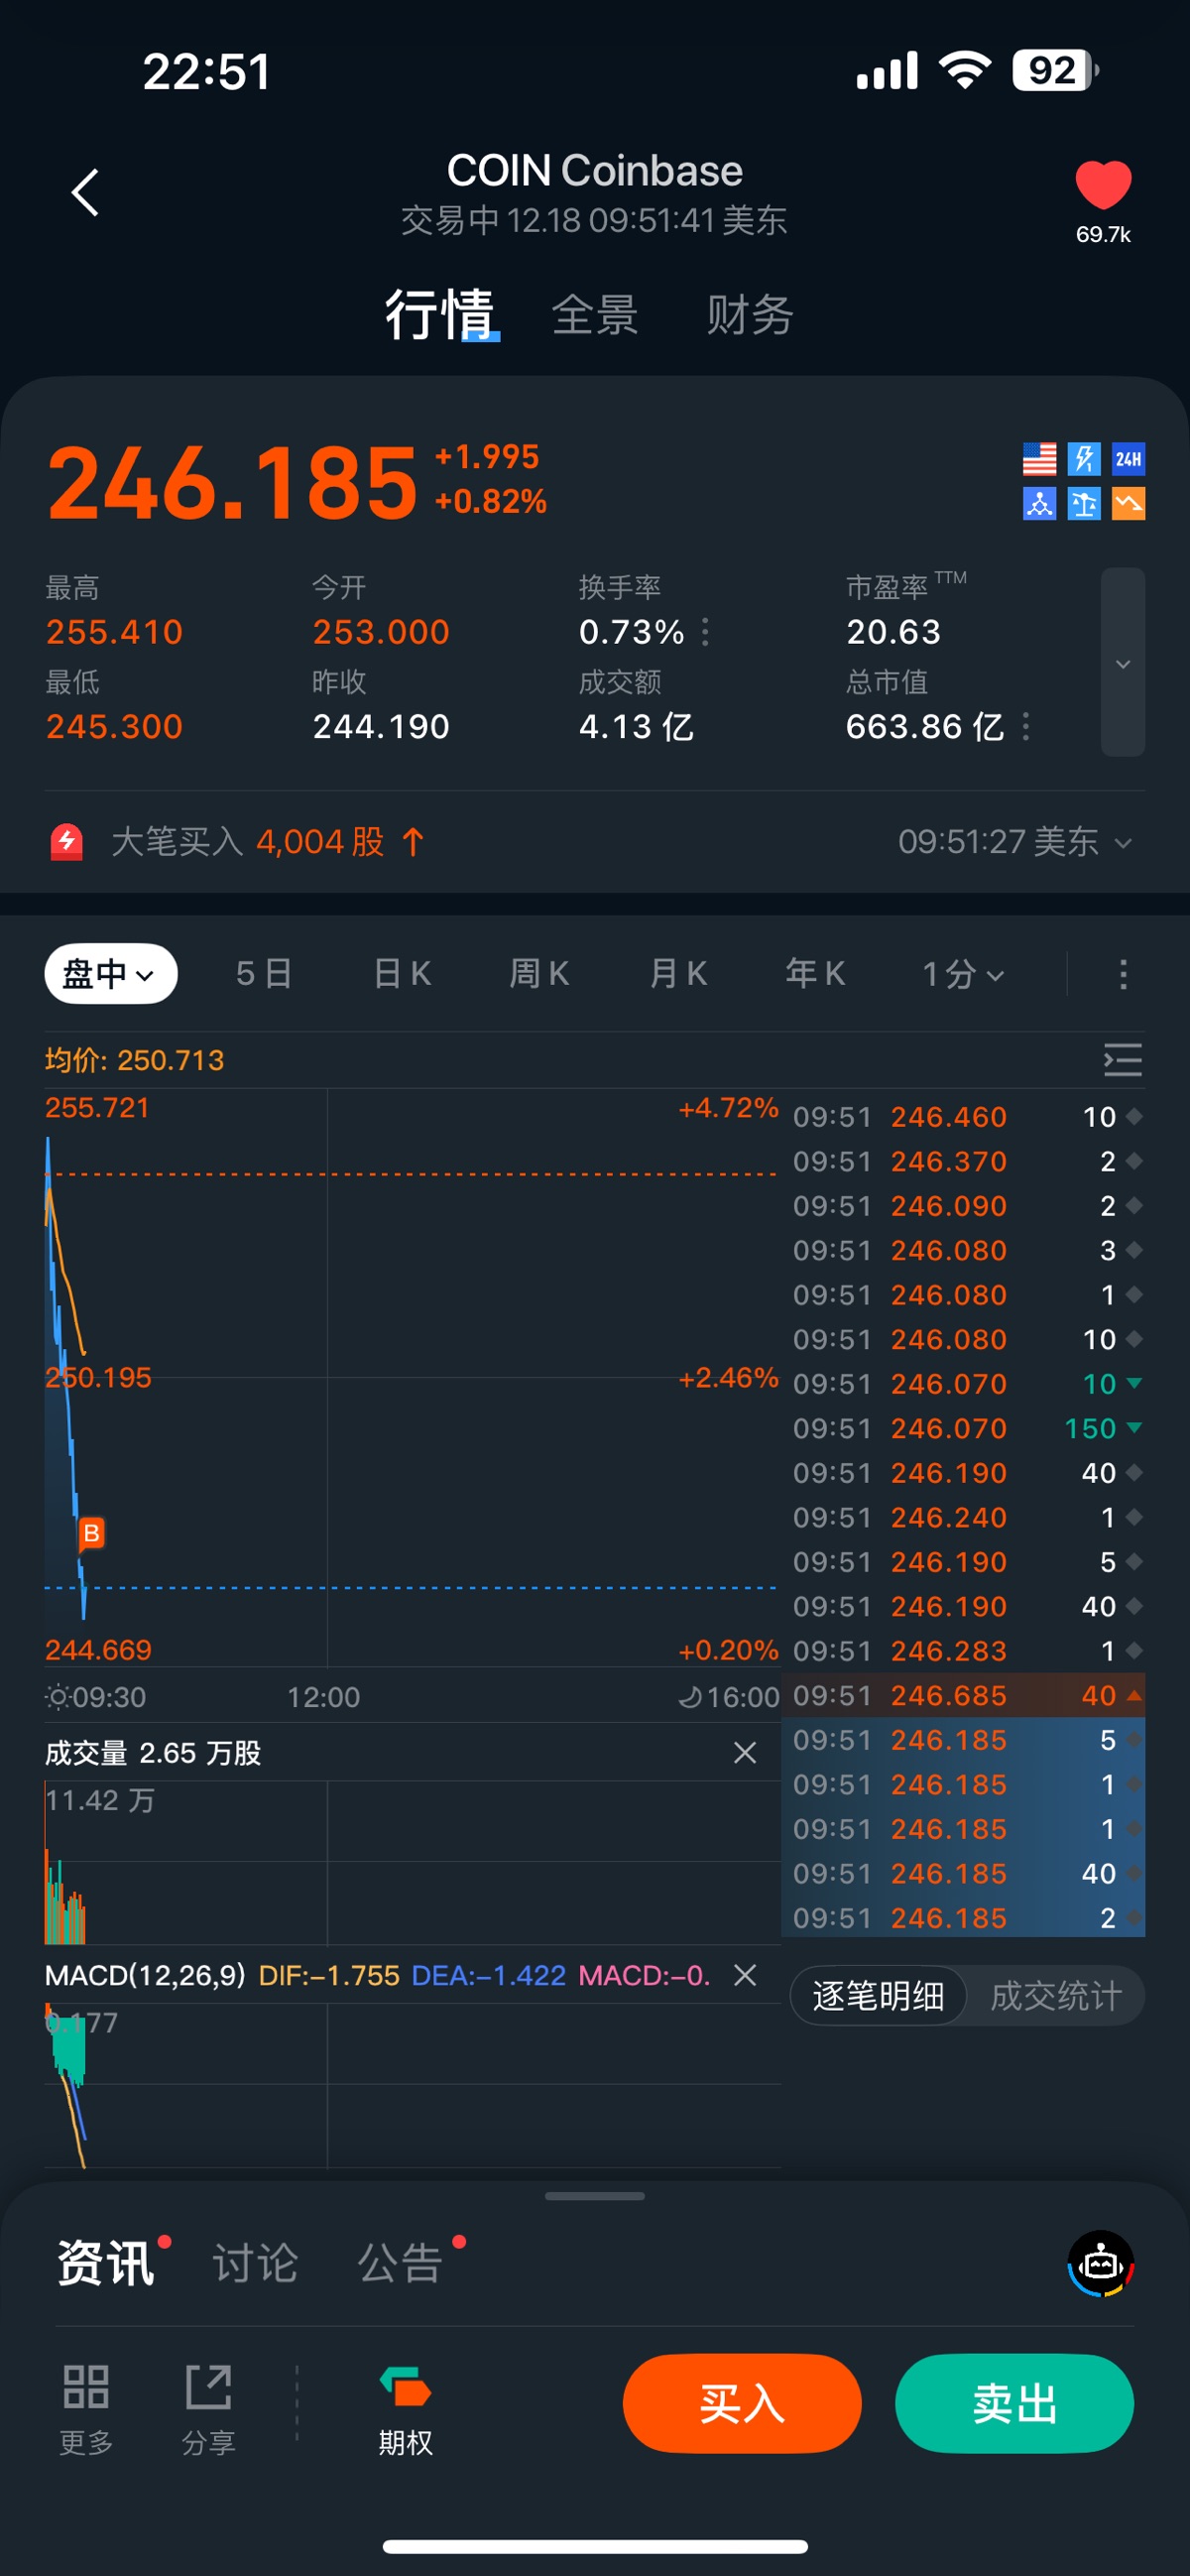Tap the red heart favorite icon
Image resolution: width=1190 pixels, height=2576 pixels.
(1102, 186)
